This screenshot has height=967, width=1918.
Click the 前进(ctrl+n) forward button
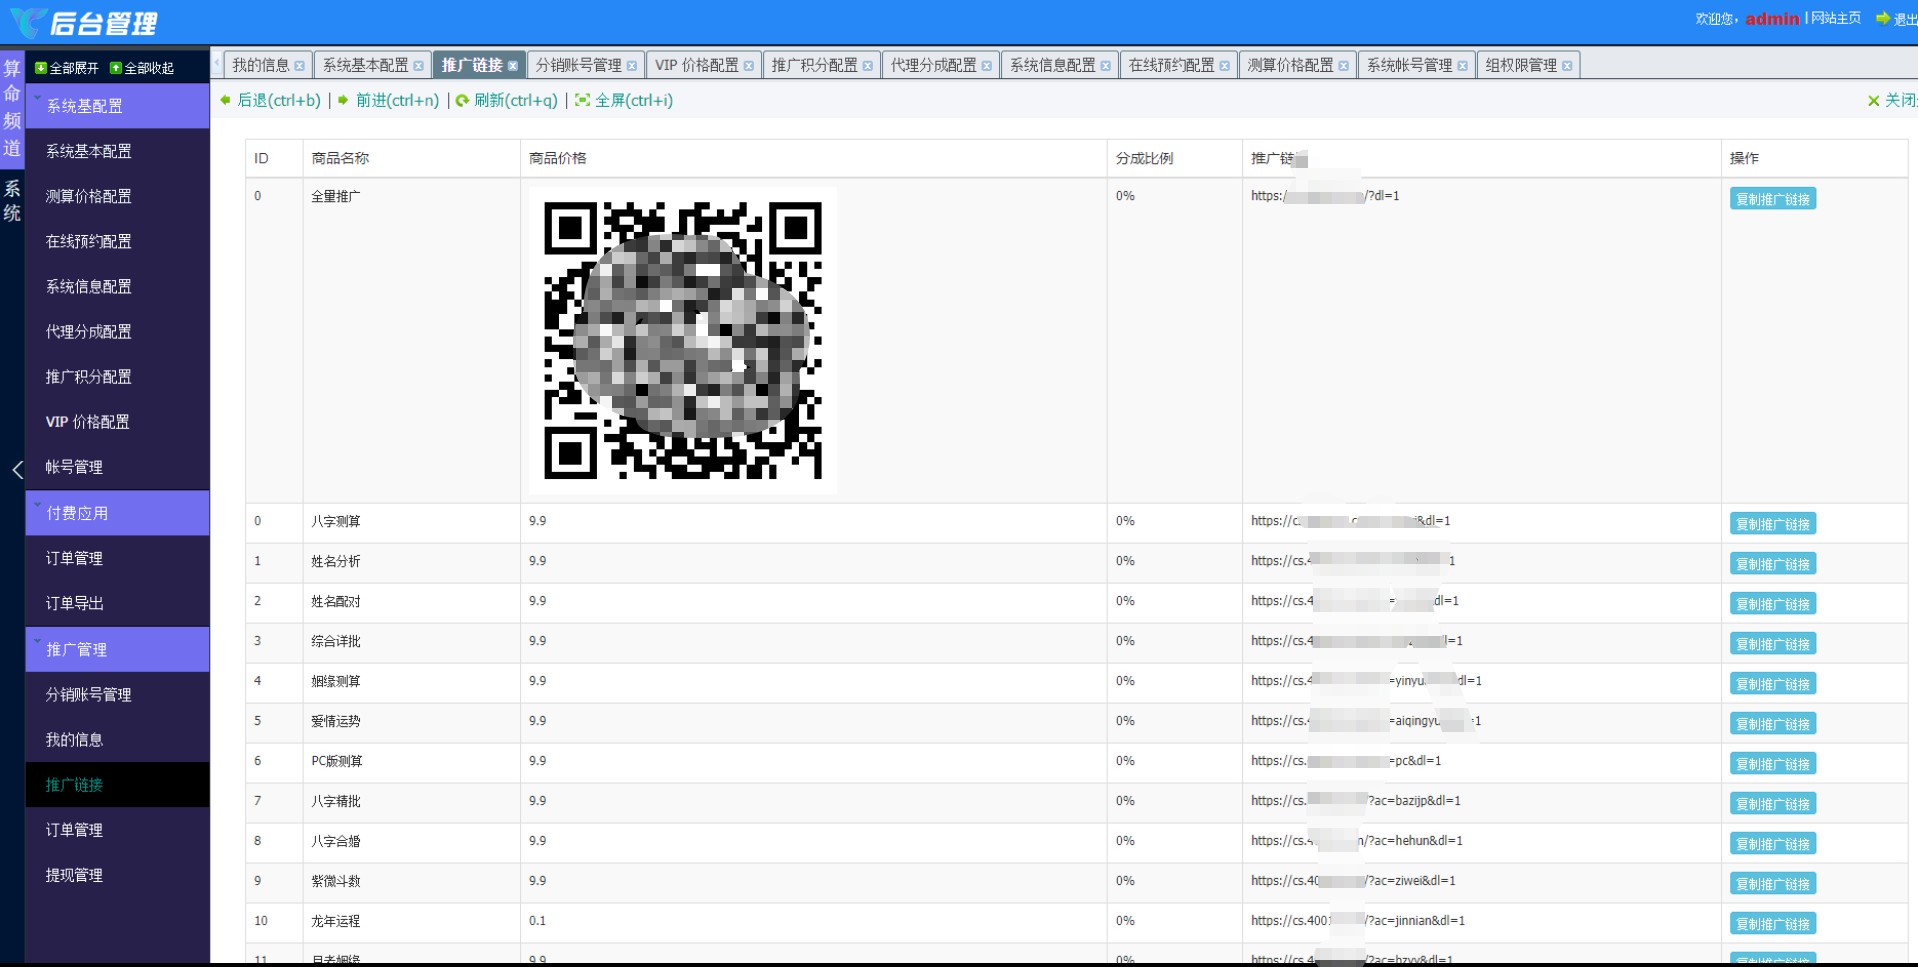pos(389,100)
